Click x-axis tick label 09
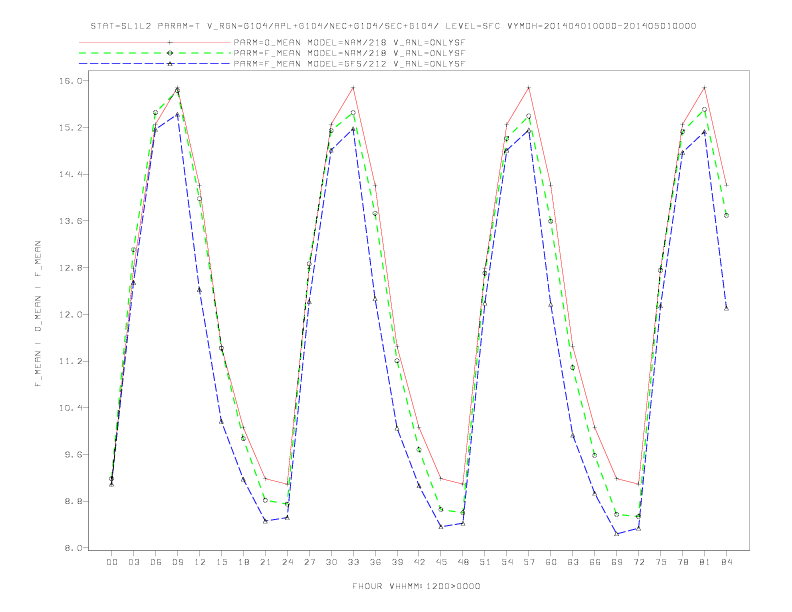The width and height of the screenshot is (792, 612). [177, 562]
